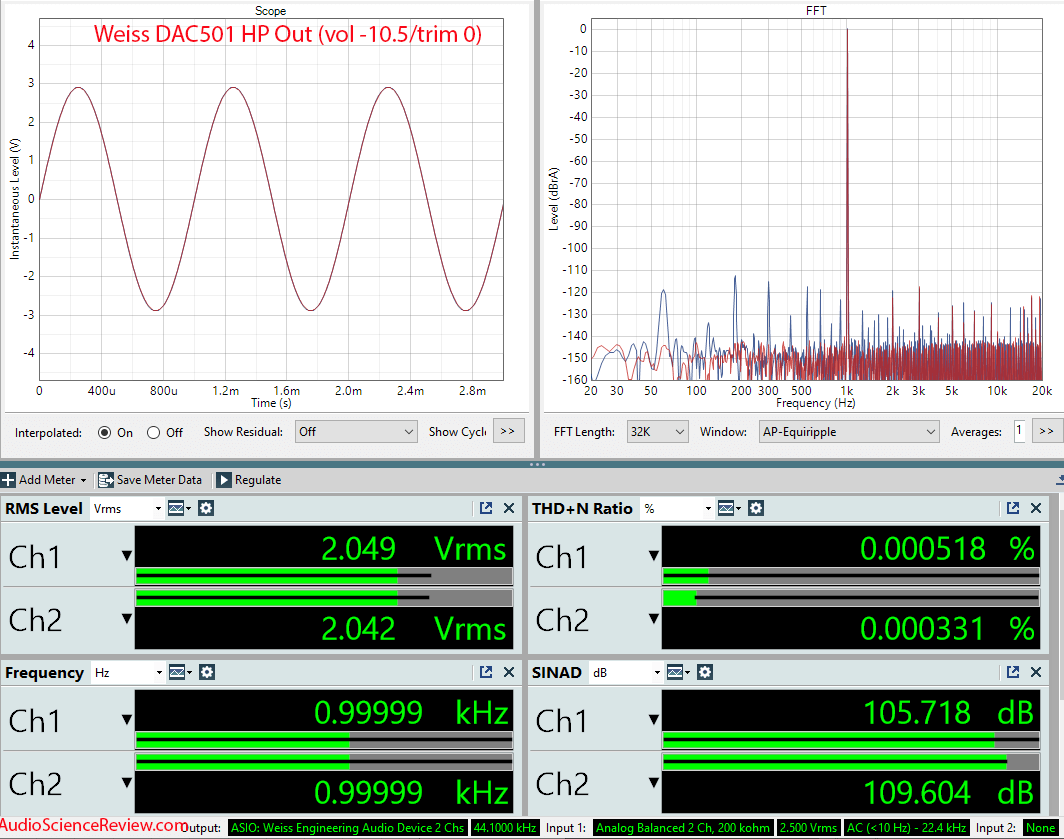This screenshot has height=839, width=1064.
Task: Turn Interpolated Off
Action: coord(153,432)
